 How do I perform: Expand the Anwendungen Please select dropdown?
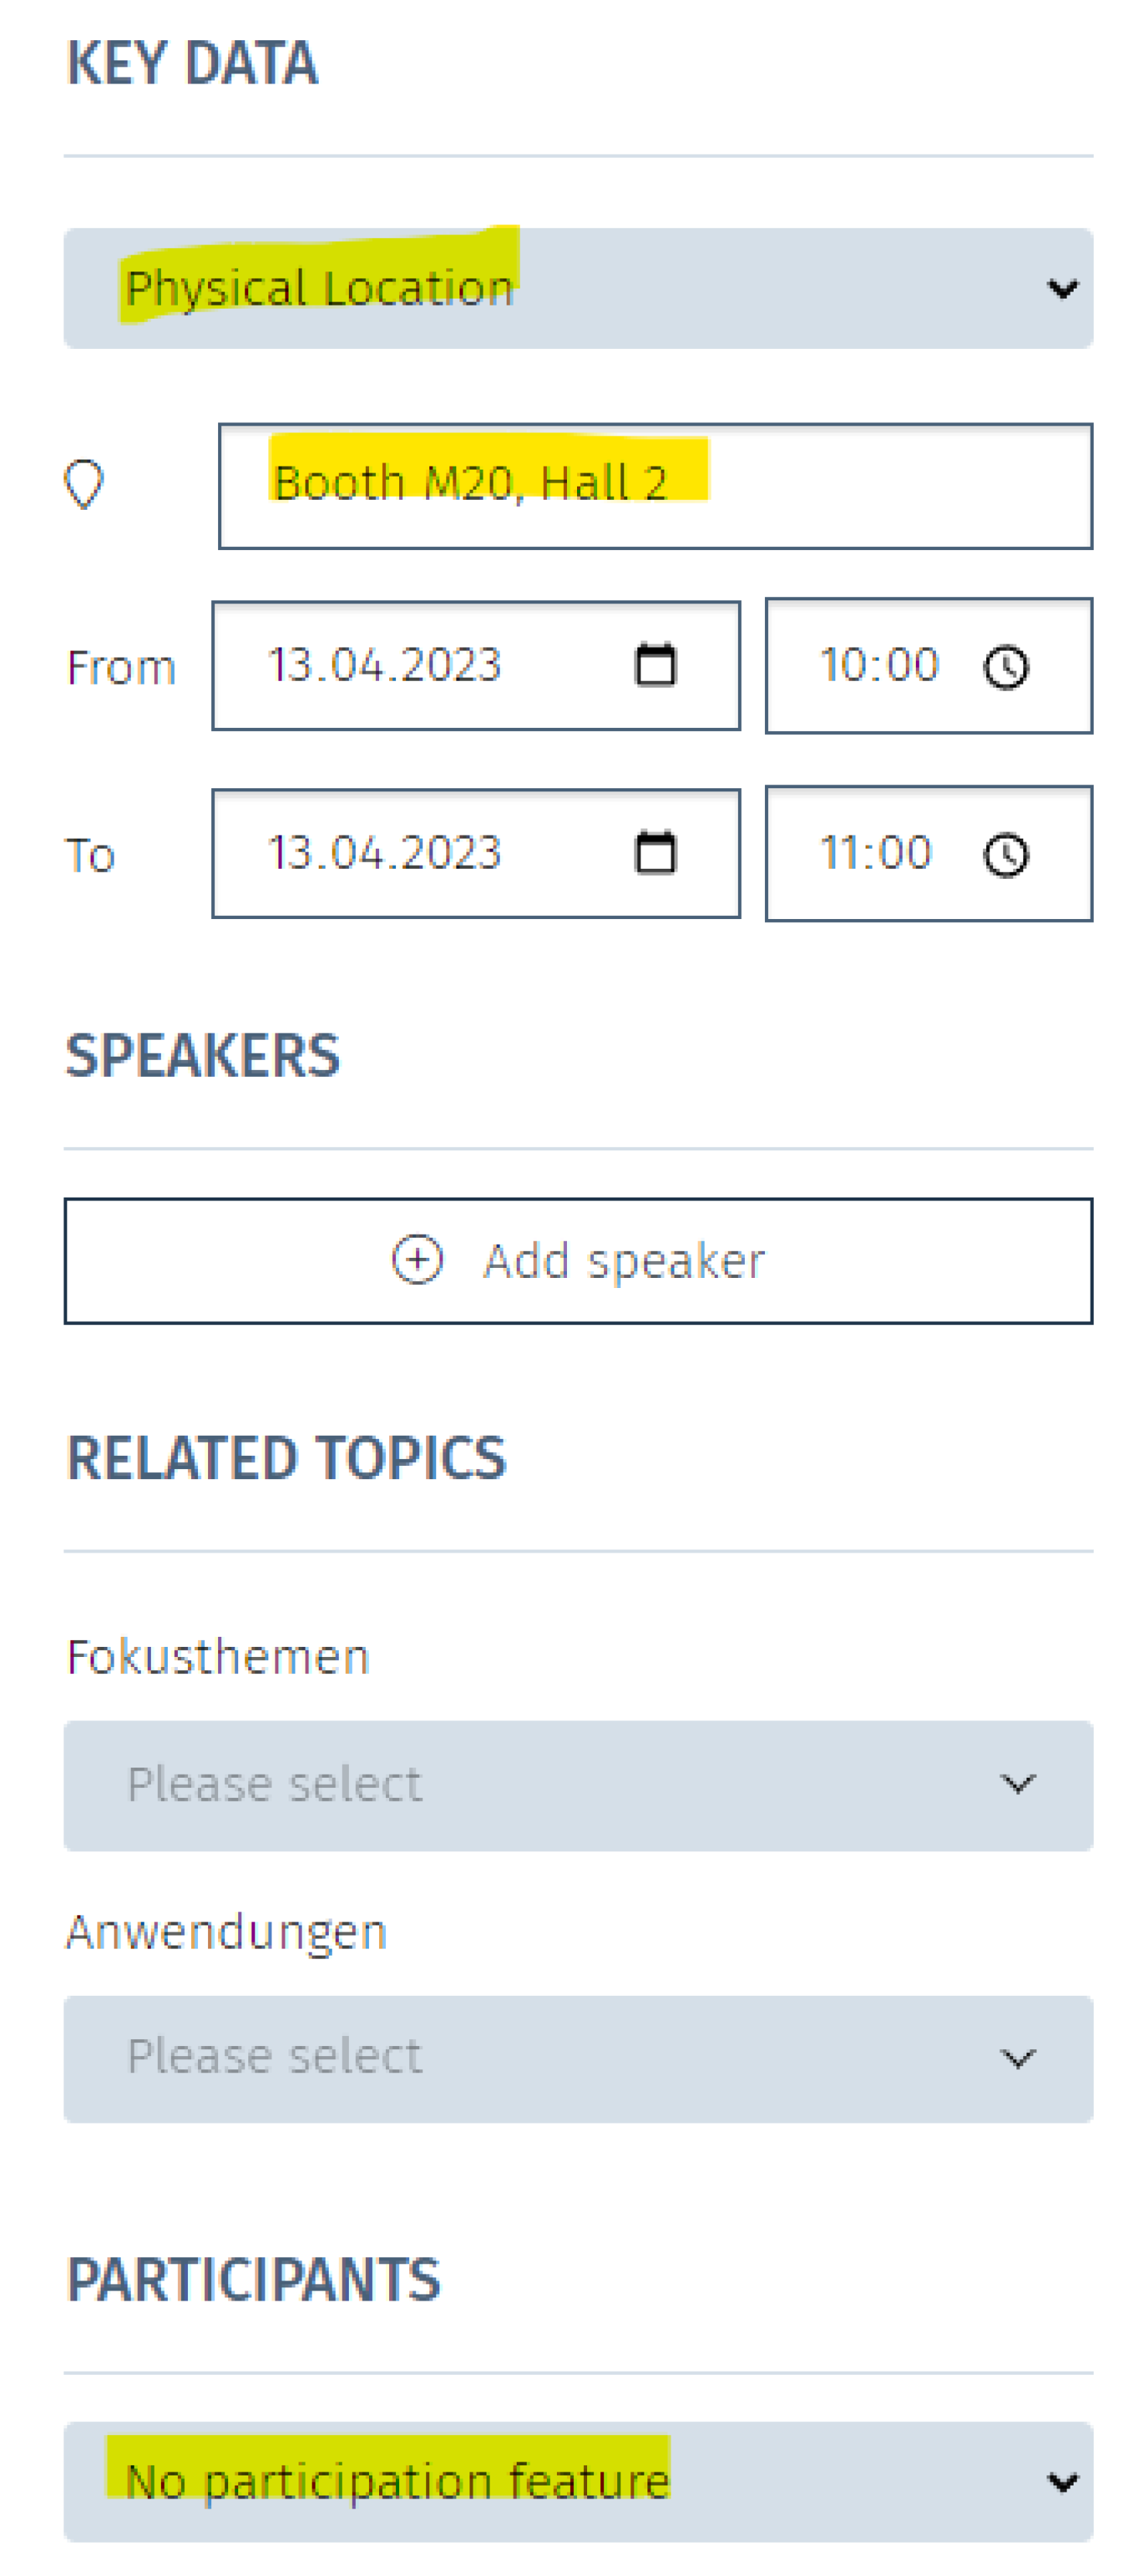[578, 2059]
